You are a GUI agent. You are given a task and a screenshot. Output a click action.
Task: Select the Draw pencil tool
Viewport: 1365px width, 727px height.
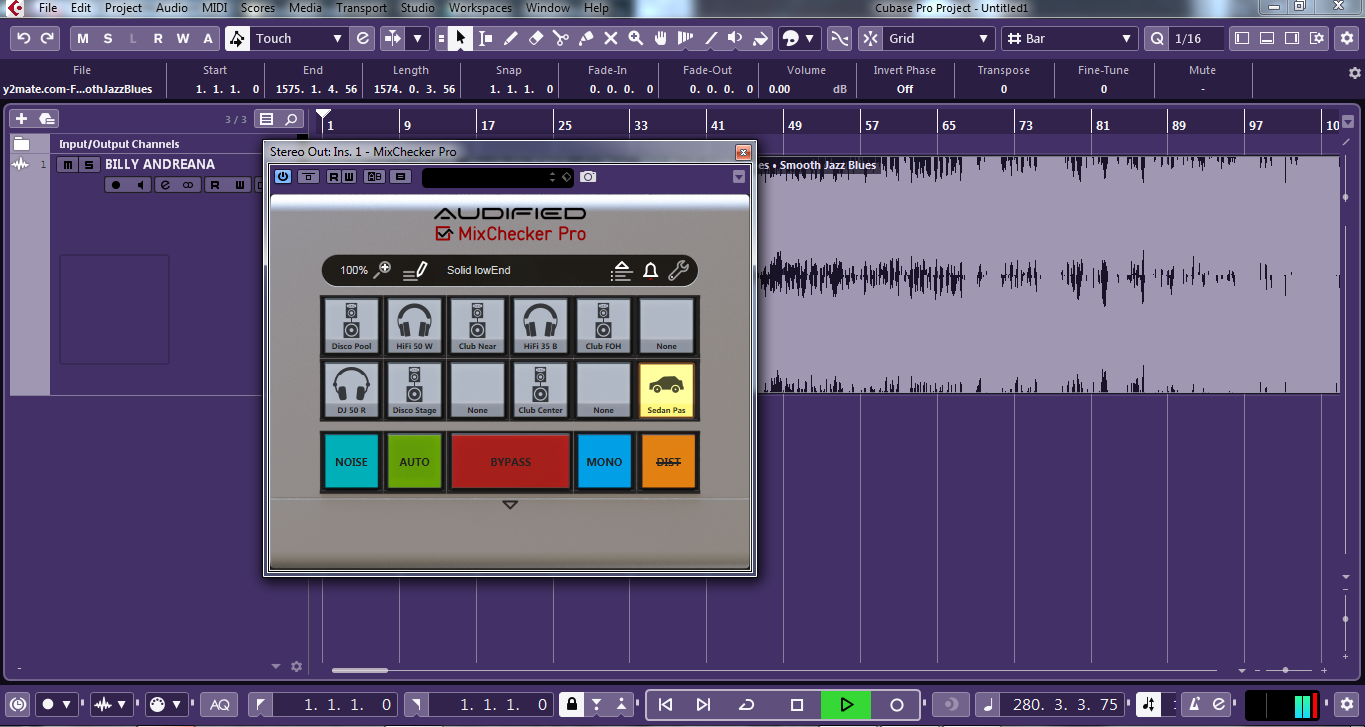point(510,38)
